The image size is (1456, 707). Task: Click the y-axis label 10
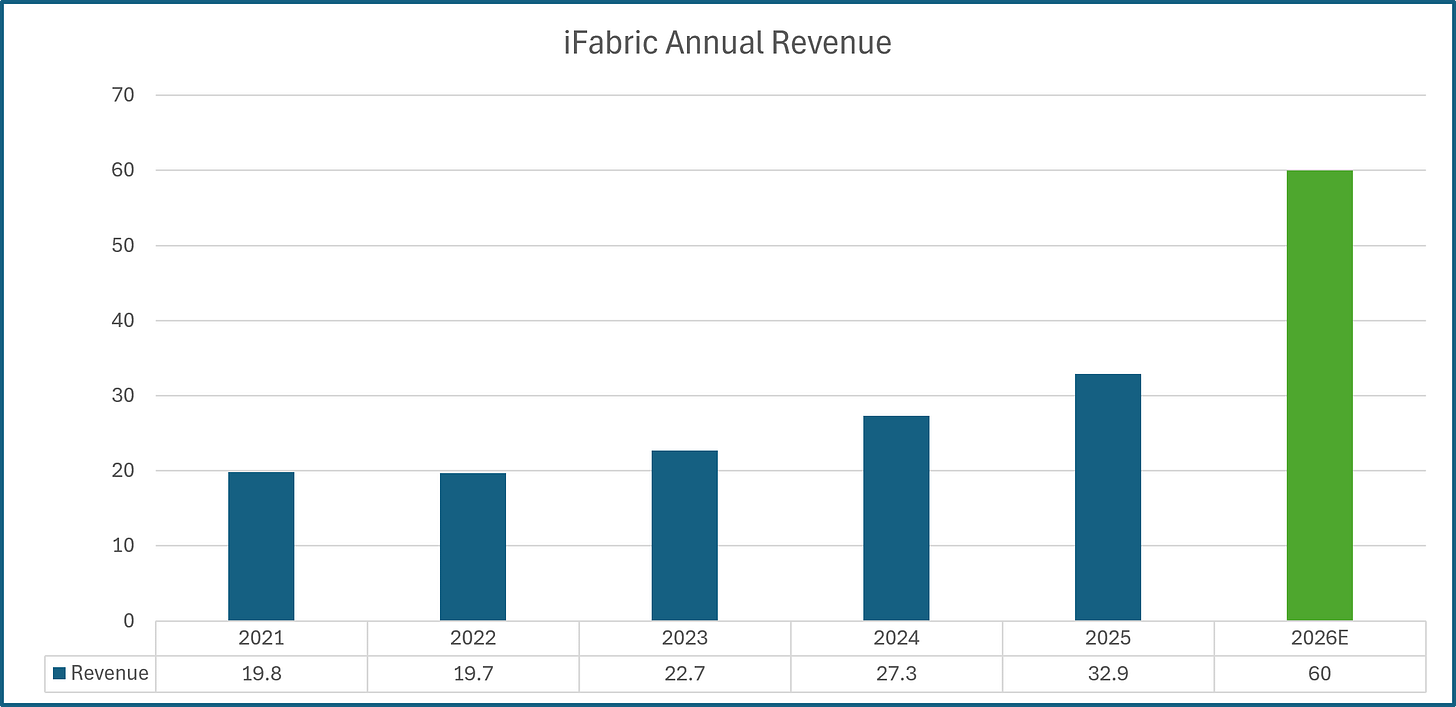click(x=125, y=546)
